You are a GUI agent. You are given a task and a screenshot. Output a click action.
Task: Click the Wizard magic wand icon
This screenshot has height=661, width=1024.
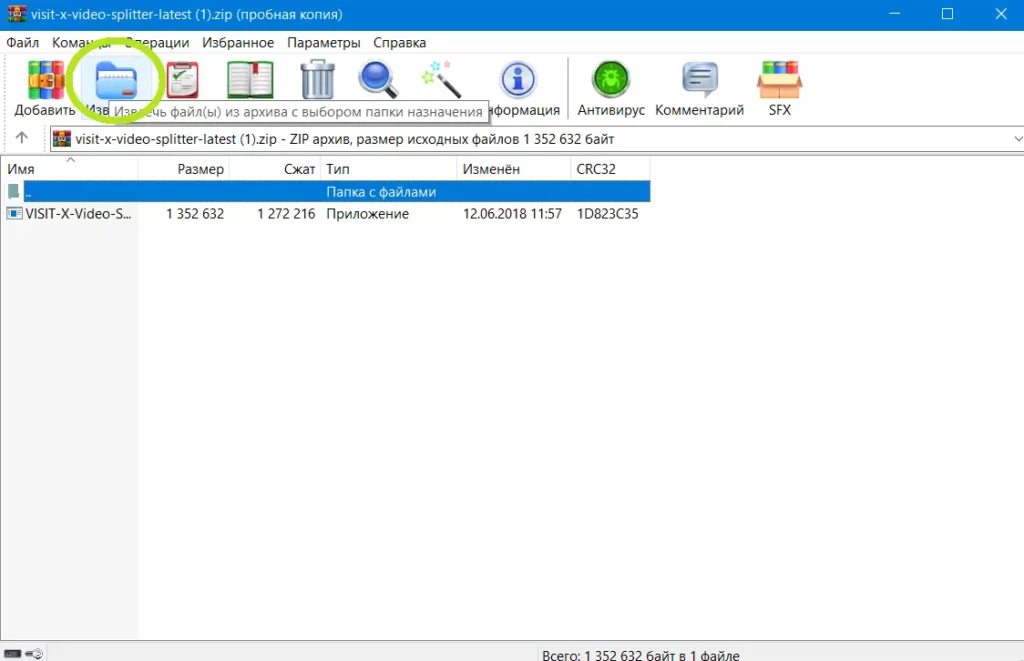441,80
